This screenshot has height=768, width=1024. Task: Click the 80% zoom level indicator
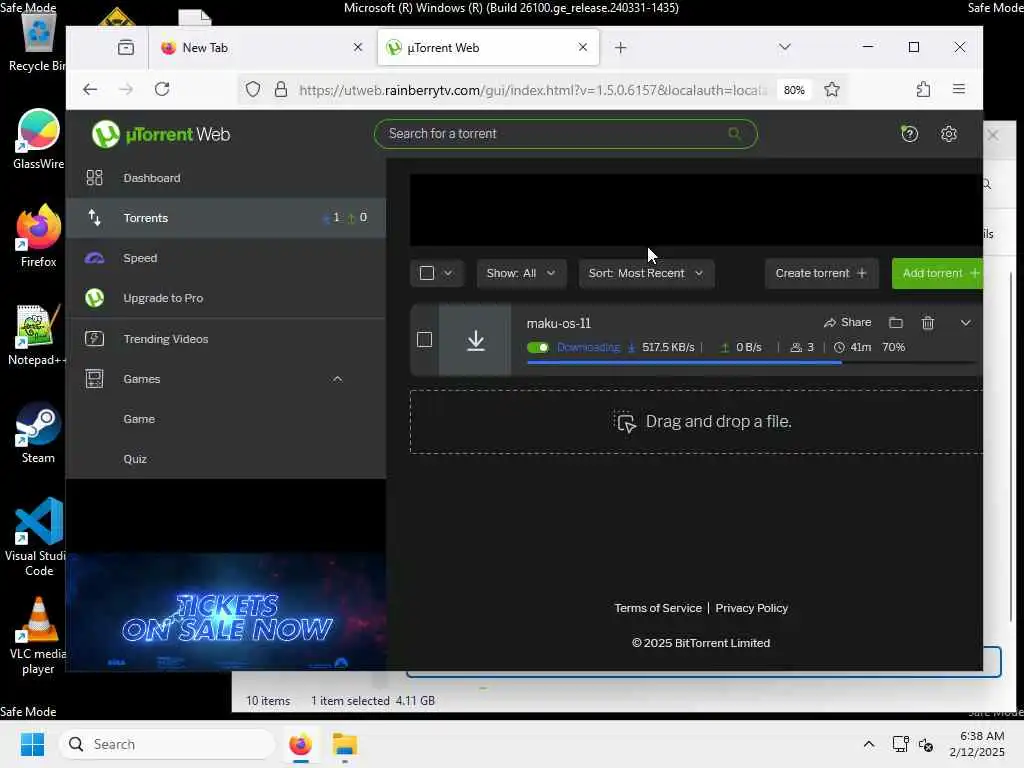click(793, 89)
